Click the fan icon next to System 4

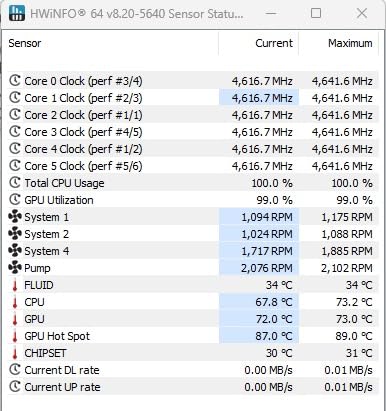coord(15,251)
